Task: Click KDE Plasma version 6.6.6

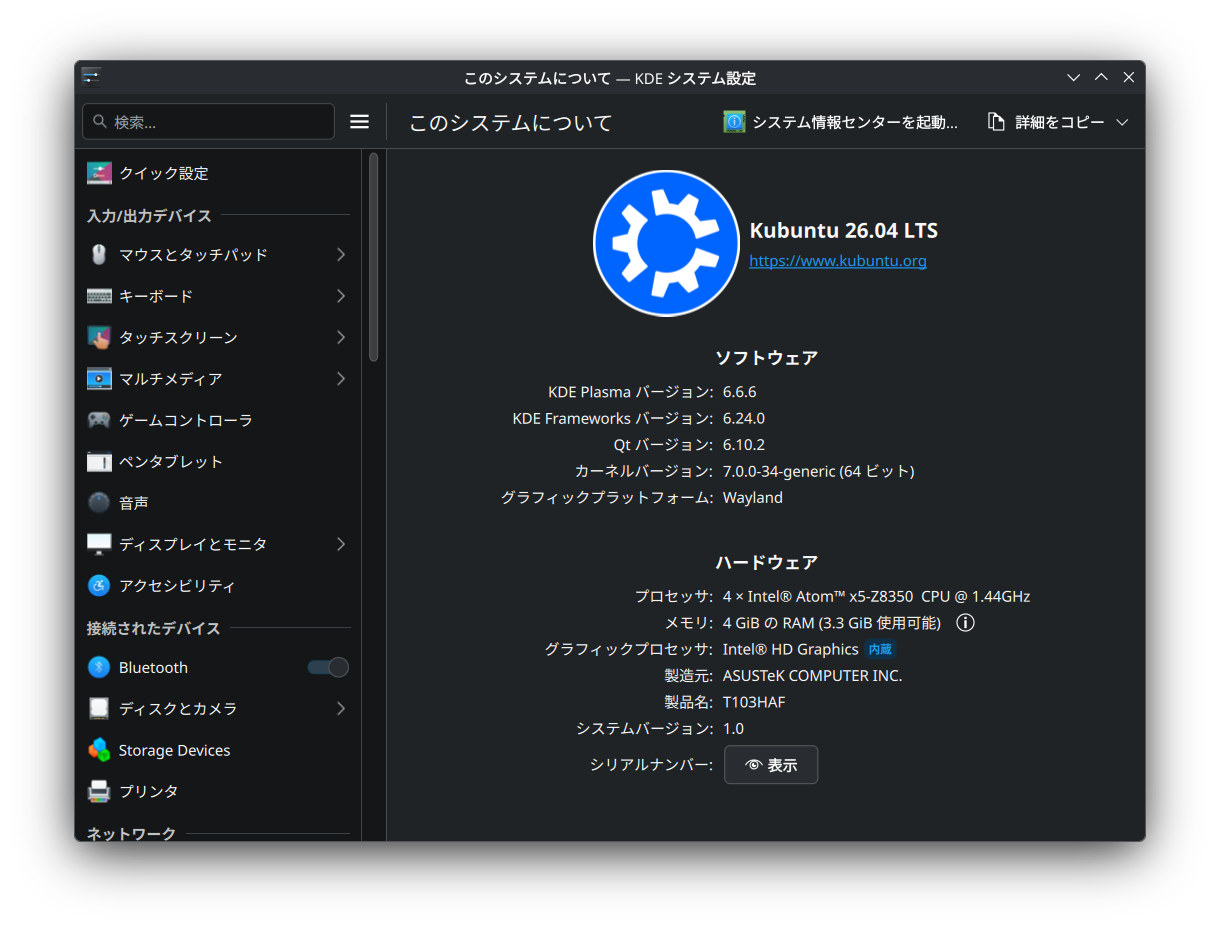Action: point(740,392)
